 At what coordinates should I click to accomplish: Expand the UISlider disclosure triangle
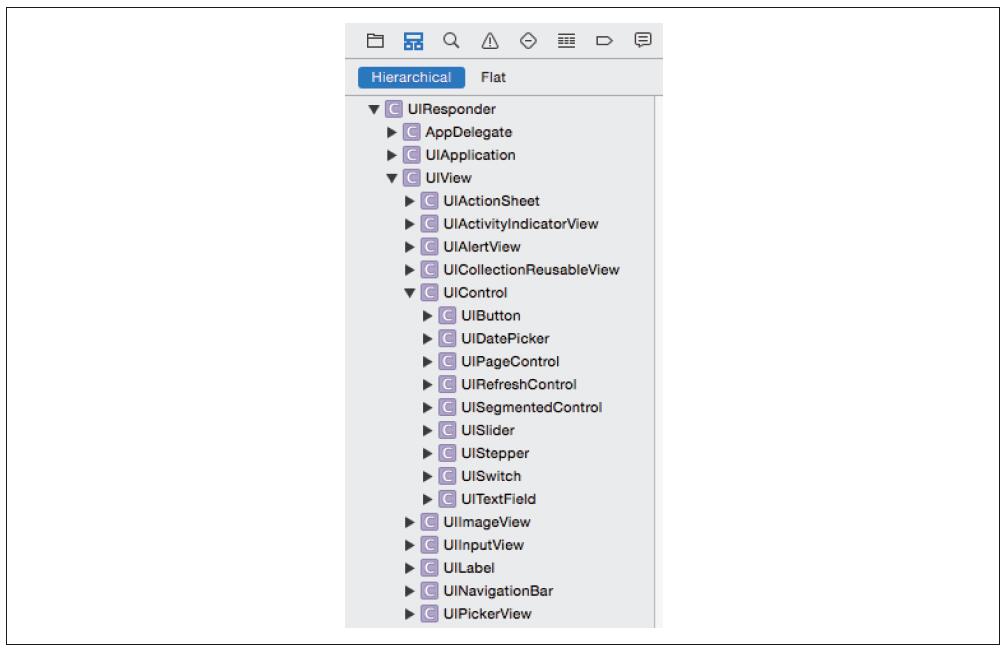coord(428,431)
